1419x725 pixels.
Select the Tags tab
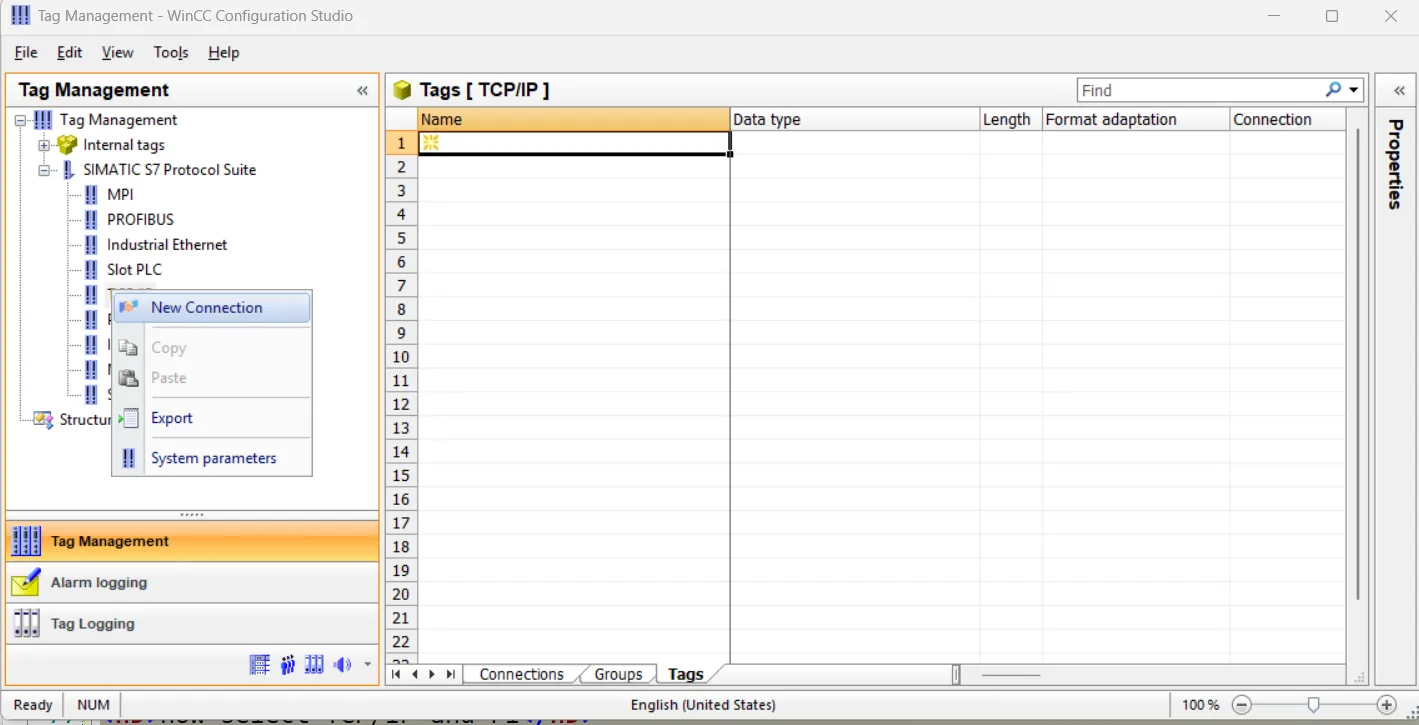686,674
